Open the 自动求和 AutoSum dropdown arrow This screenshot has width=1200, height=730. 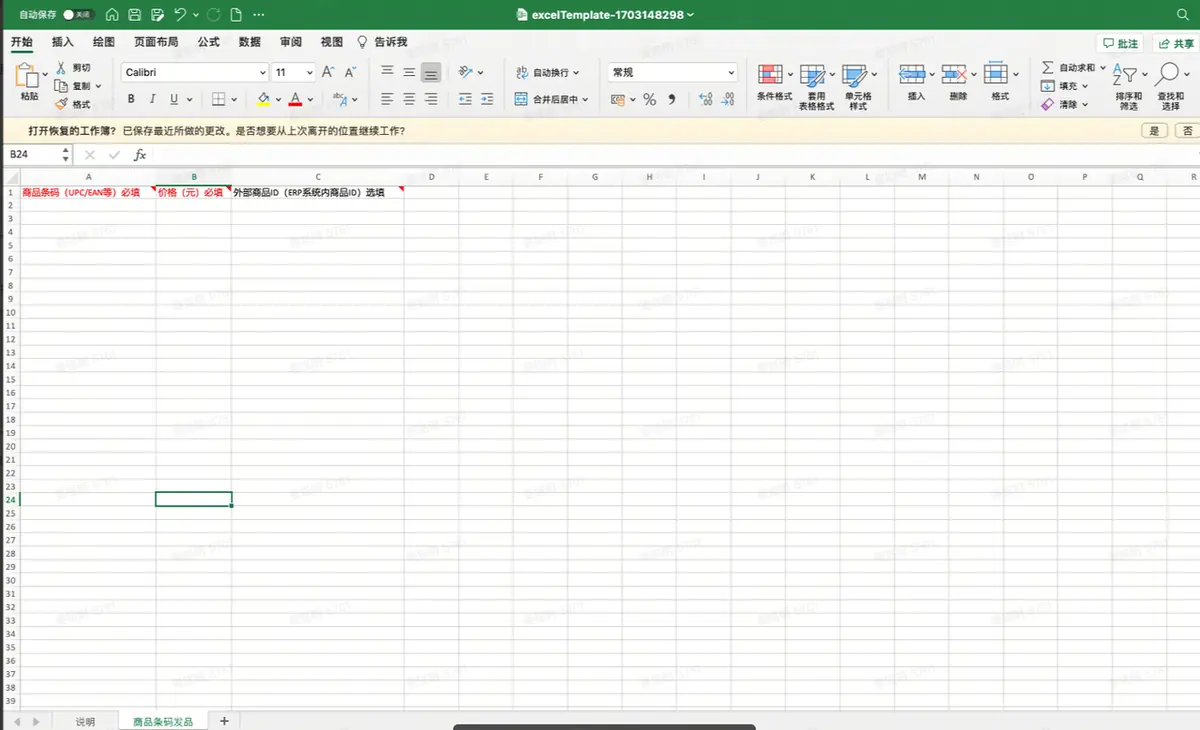click(1103, 68)
